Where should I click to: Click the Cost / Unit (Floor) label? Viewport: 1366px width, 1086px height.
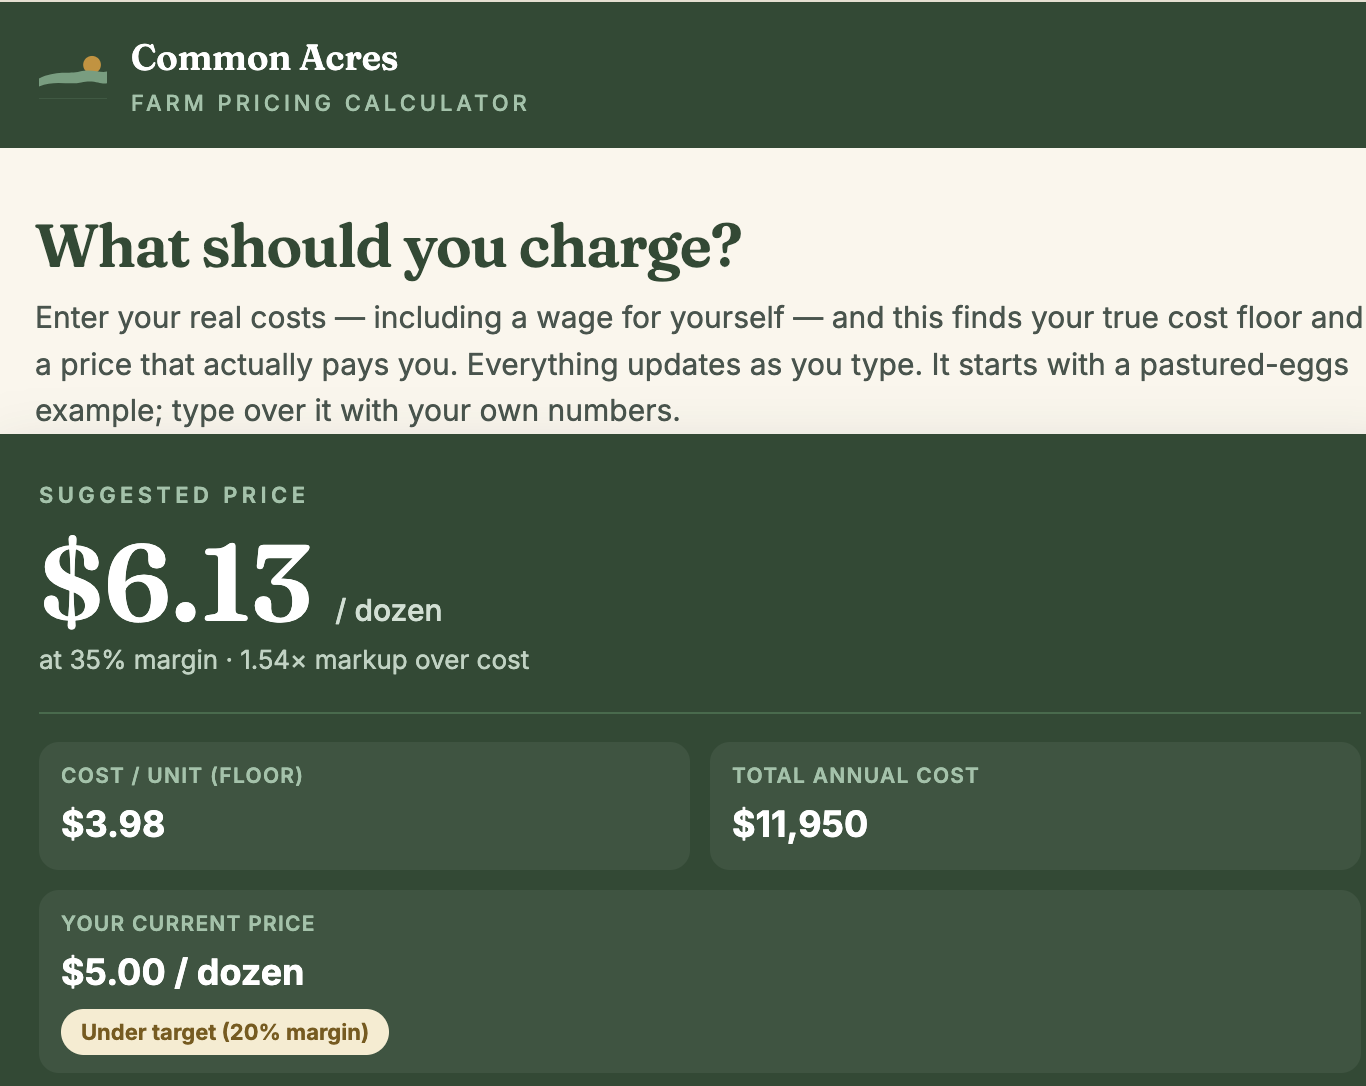pos(182,775)
